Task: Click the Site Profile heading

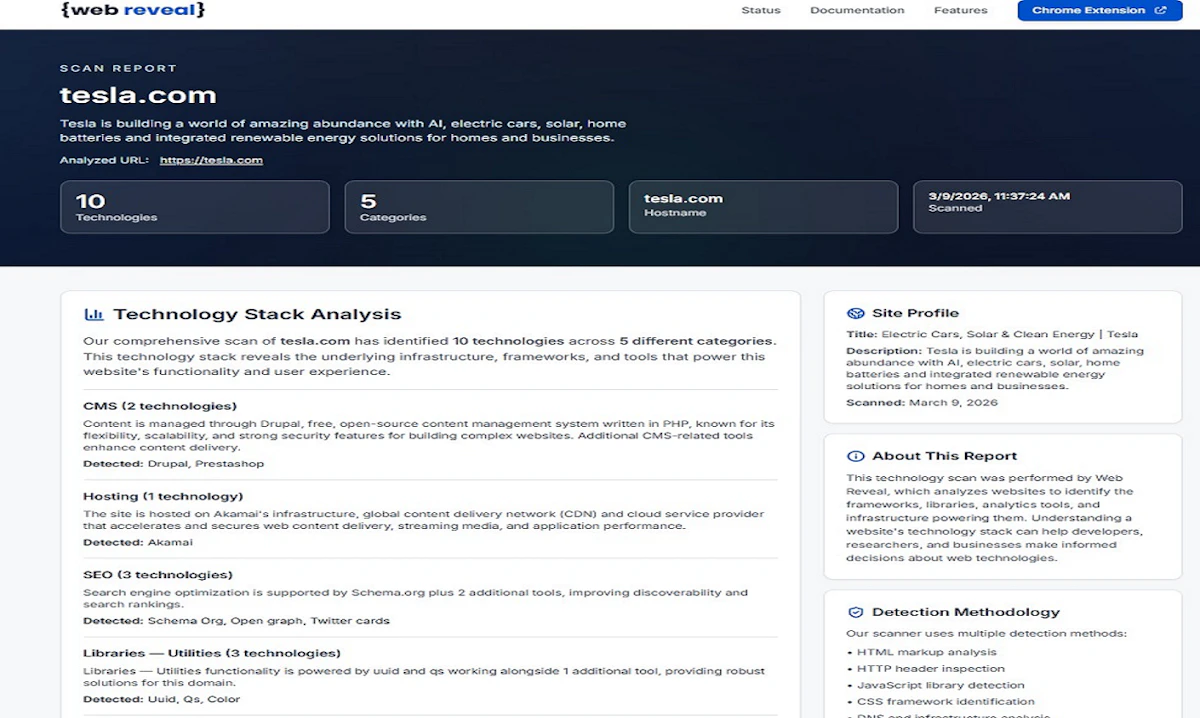Action: point(915,313)
